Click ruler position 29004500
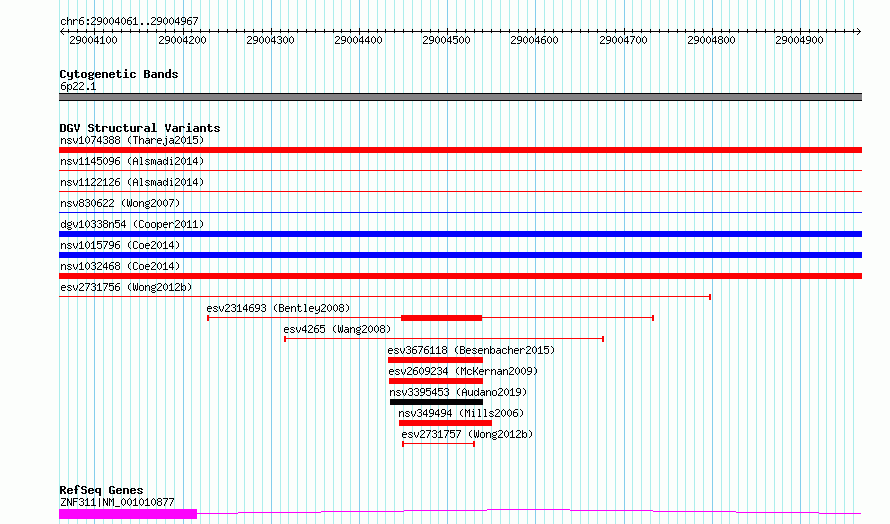The image size is (890, 524). [446, 40]
